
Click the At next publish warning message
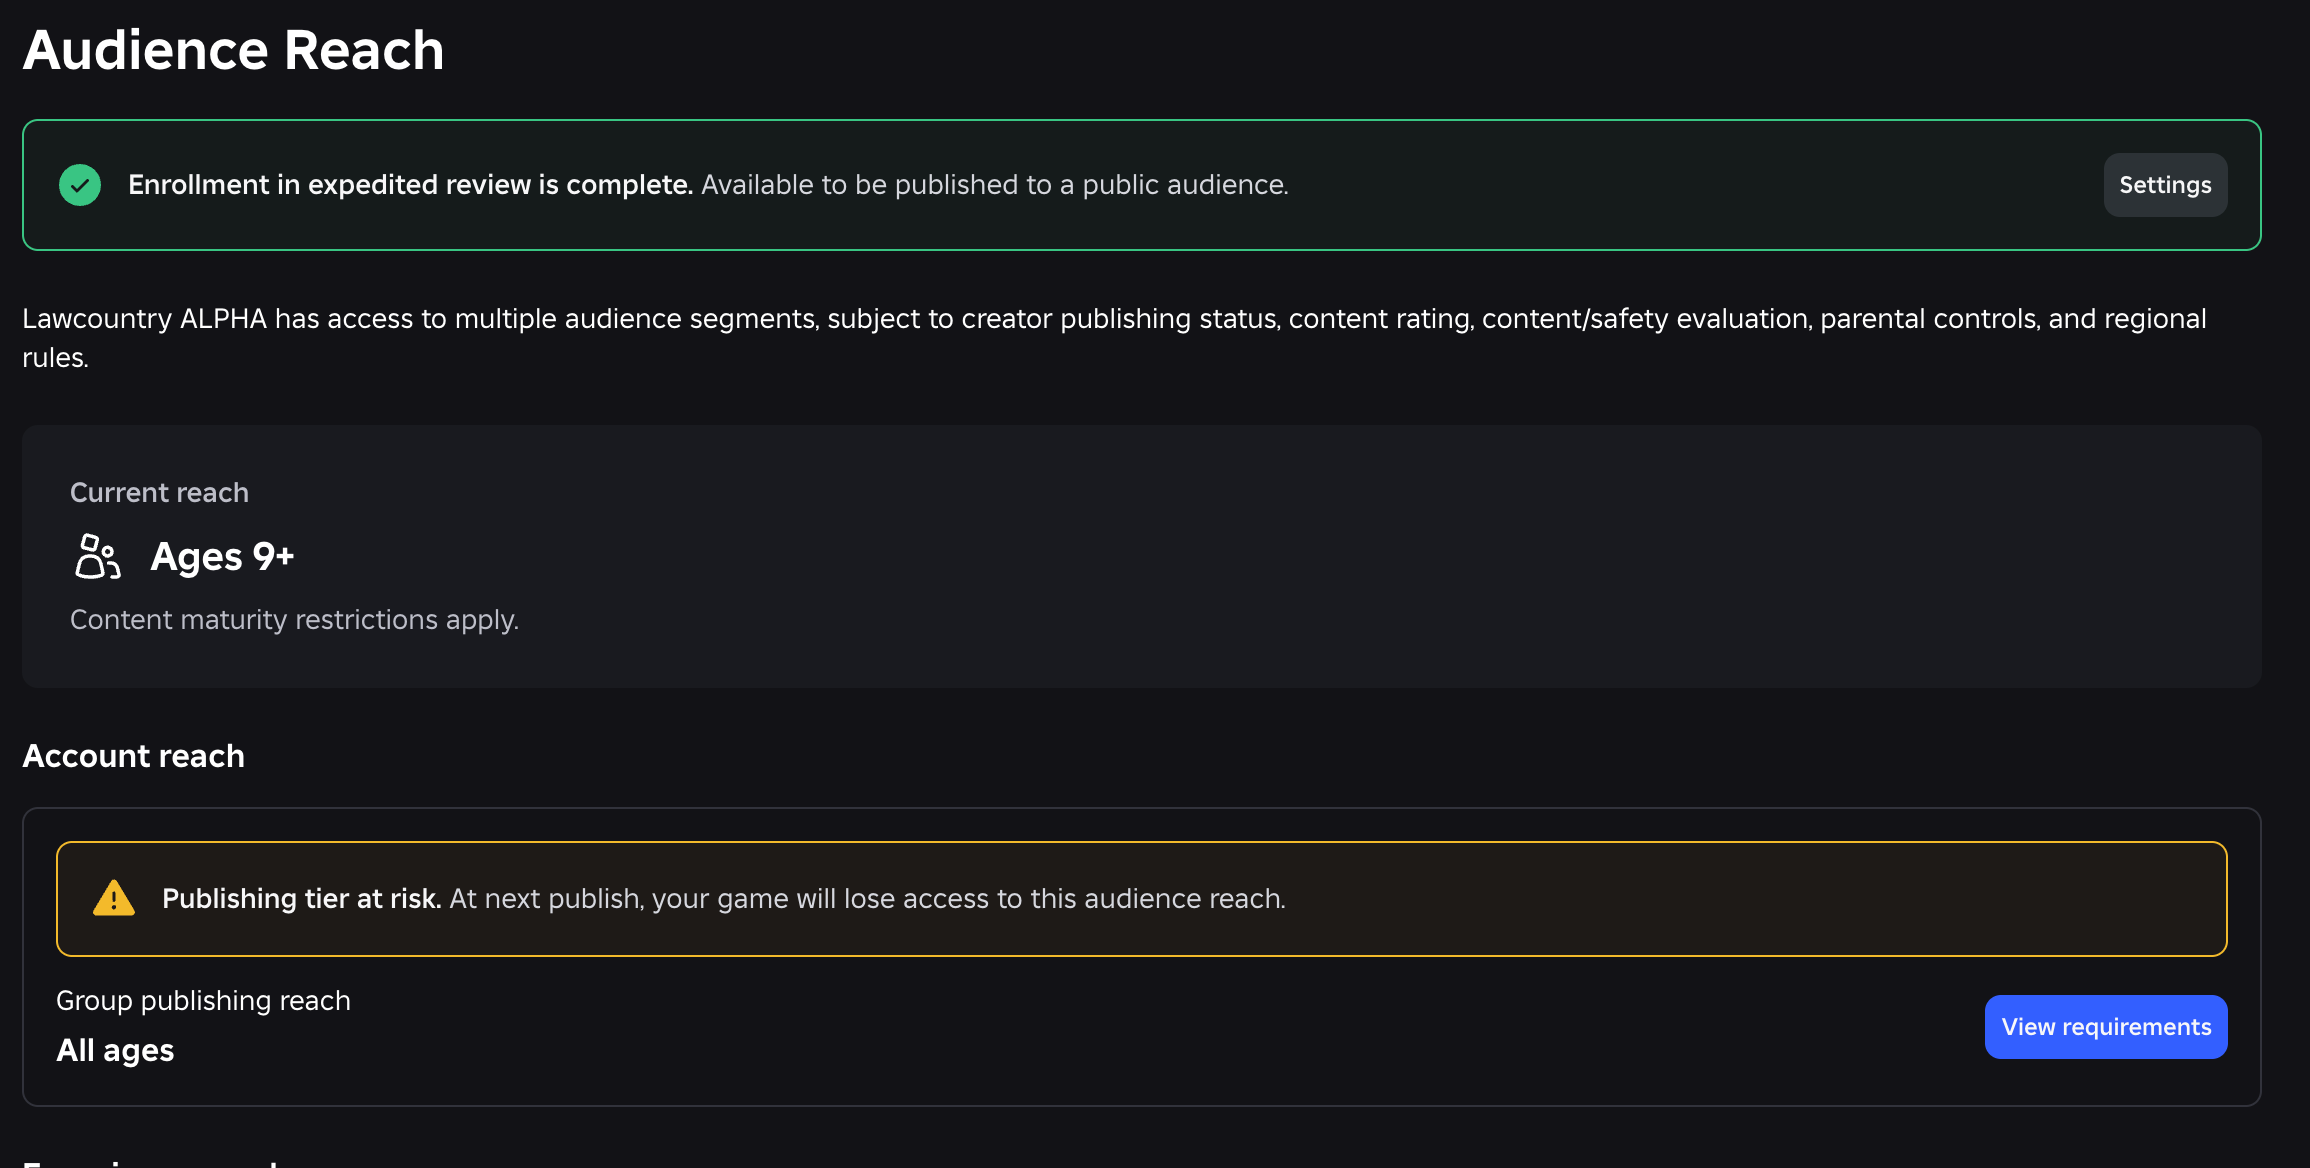coord(868,899)
